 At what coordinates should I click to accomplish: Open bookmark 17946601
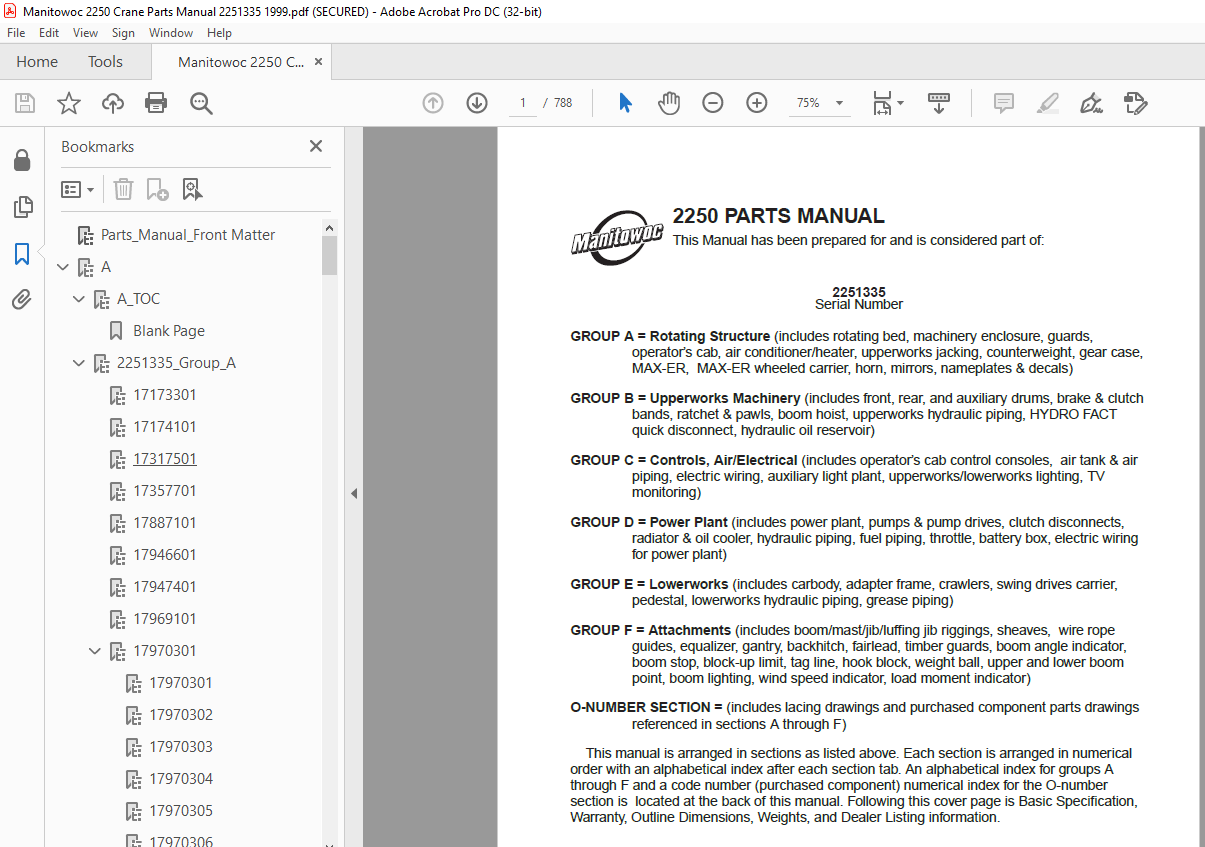coord(165,555)
